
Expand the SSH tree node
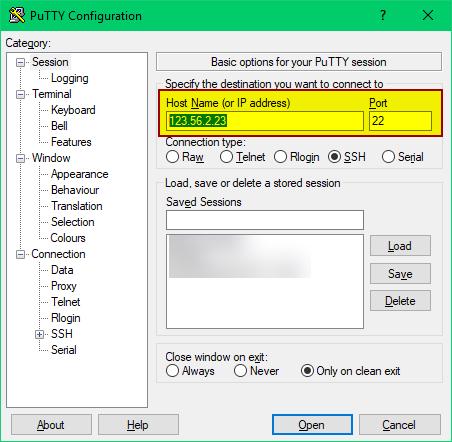39,334
